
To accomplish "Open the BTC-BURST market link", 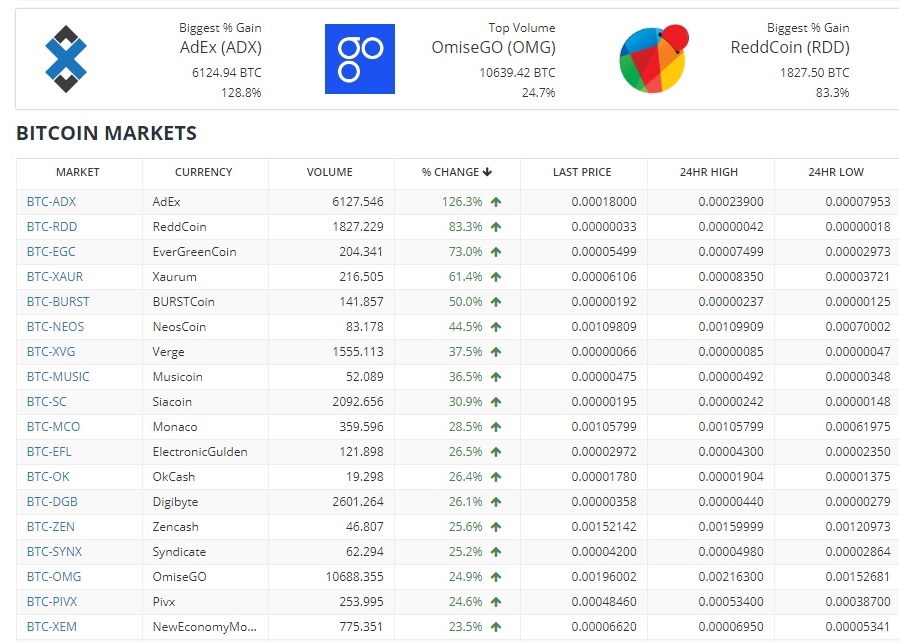I will pos(58,302).
